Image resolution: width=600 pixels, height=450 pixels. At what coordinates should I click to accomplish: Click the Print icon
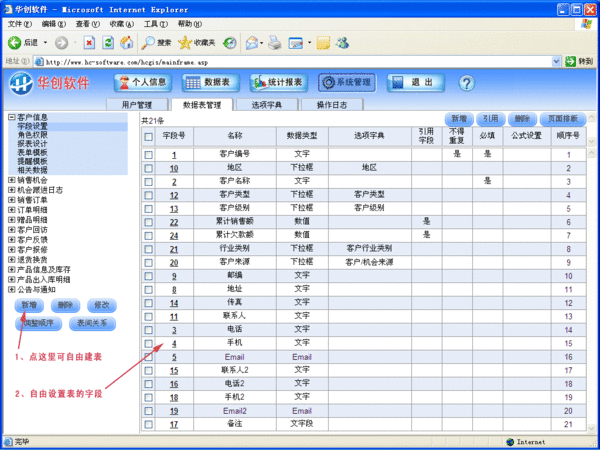click(x=275, y=42)
